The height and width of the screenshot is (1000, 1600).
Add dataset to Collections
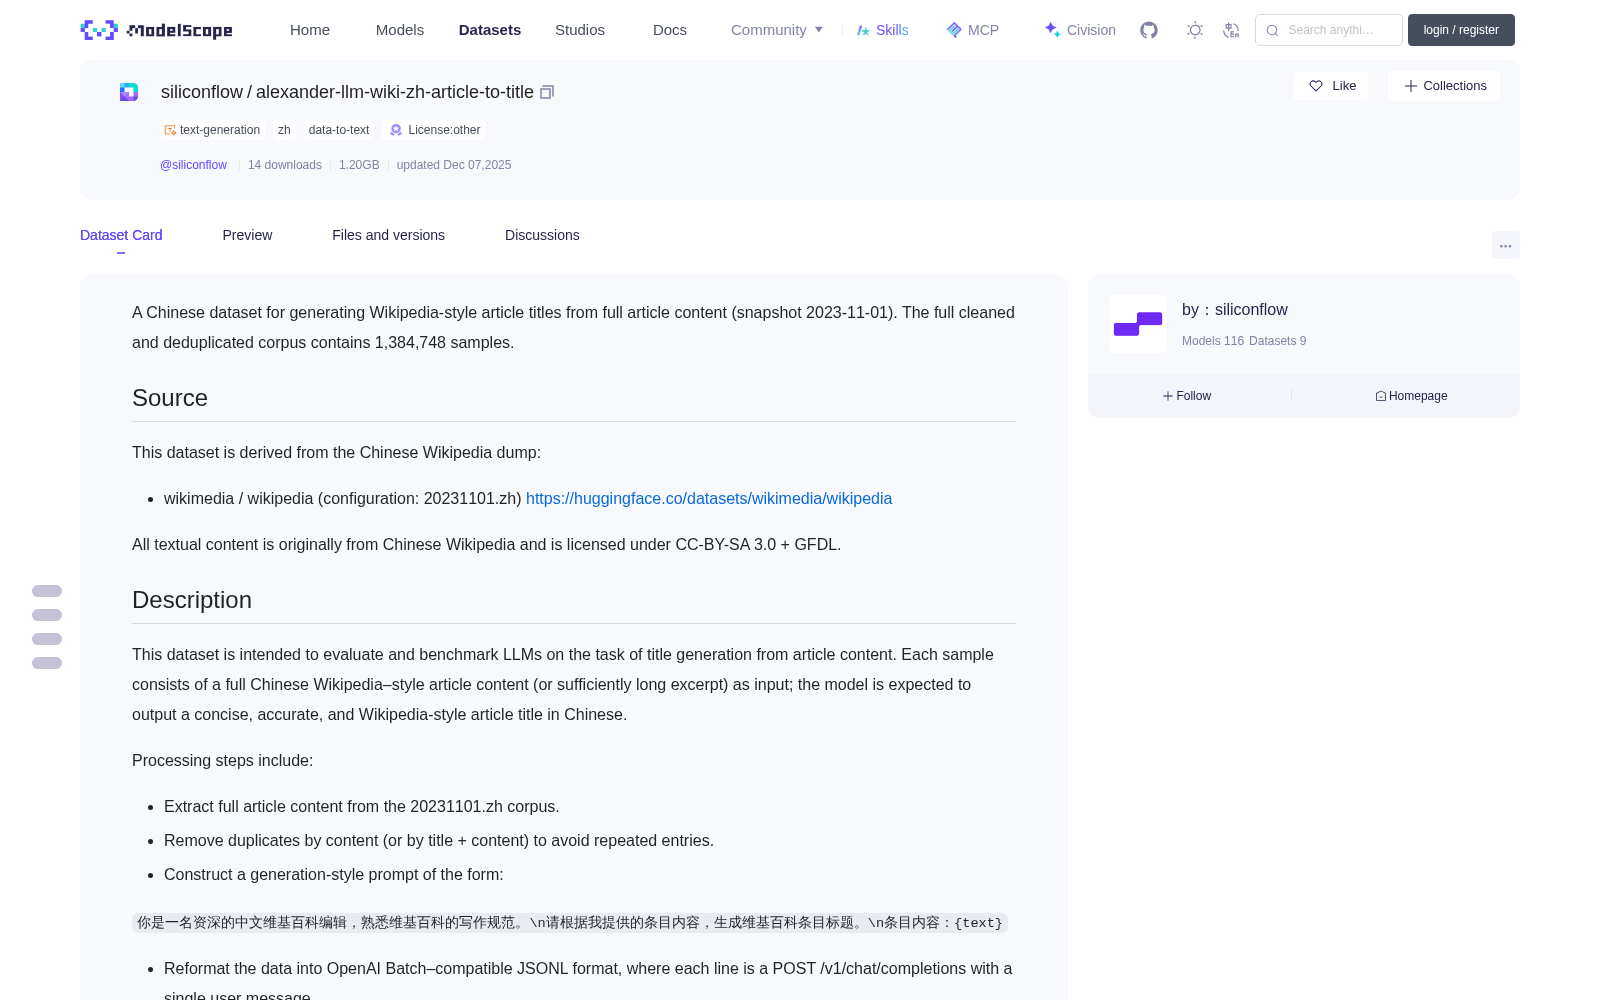1444,86
